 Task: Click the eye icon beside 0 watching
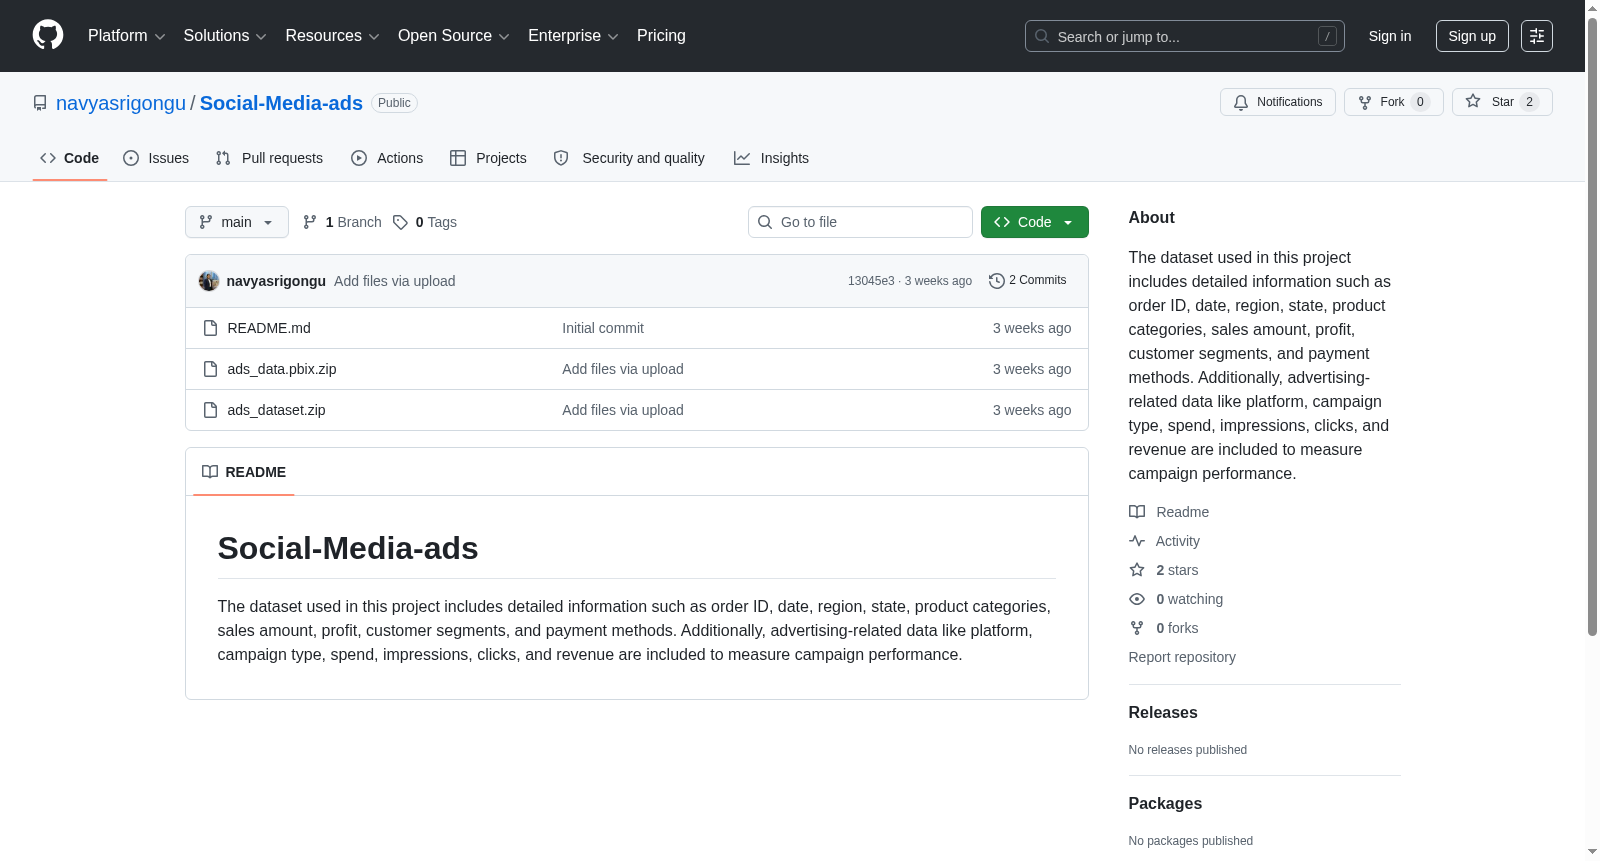click(1137, 599)
